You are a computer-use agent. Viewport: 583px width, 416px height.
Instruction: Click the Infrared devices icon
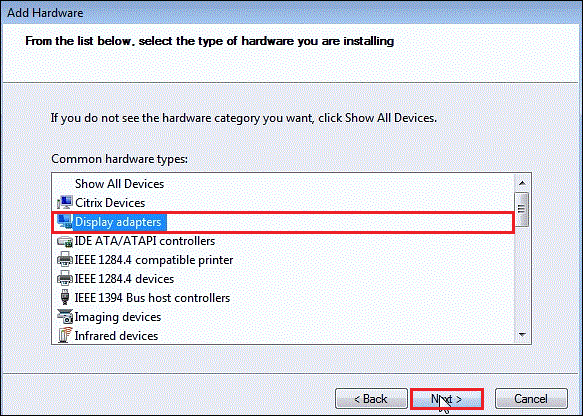(x=65, y=335)
